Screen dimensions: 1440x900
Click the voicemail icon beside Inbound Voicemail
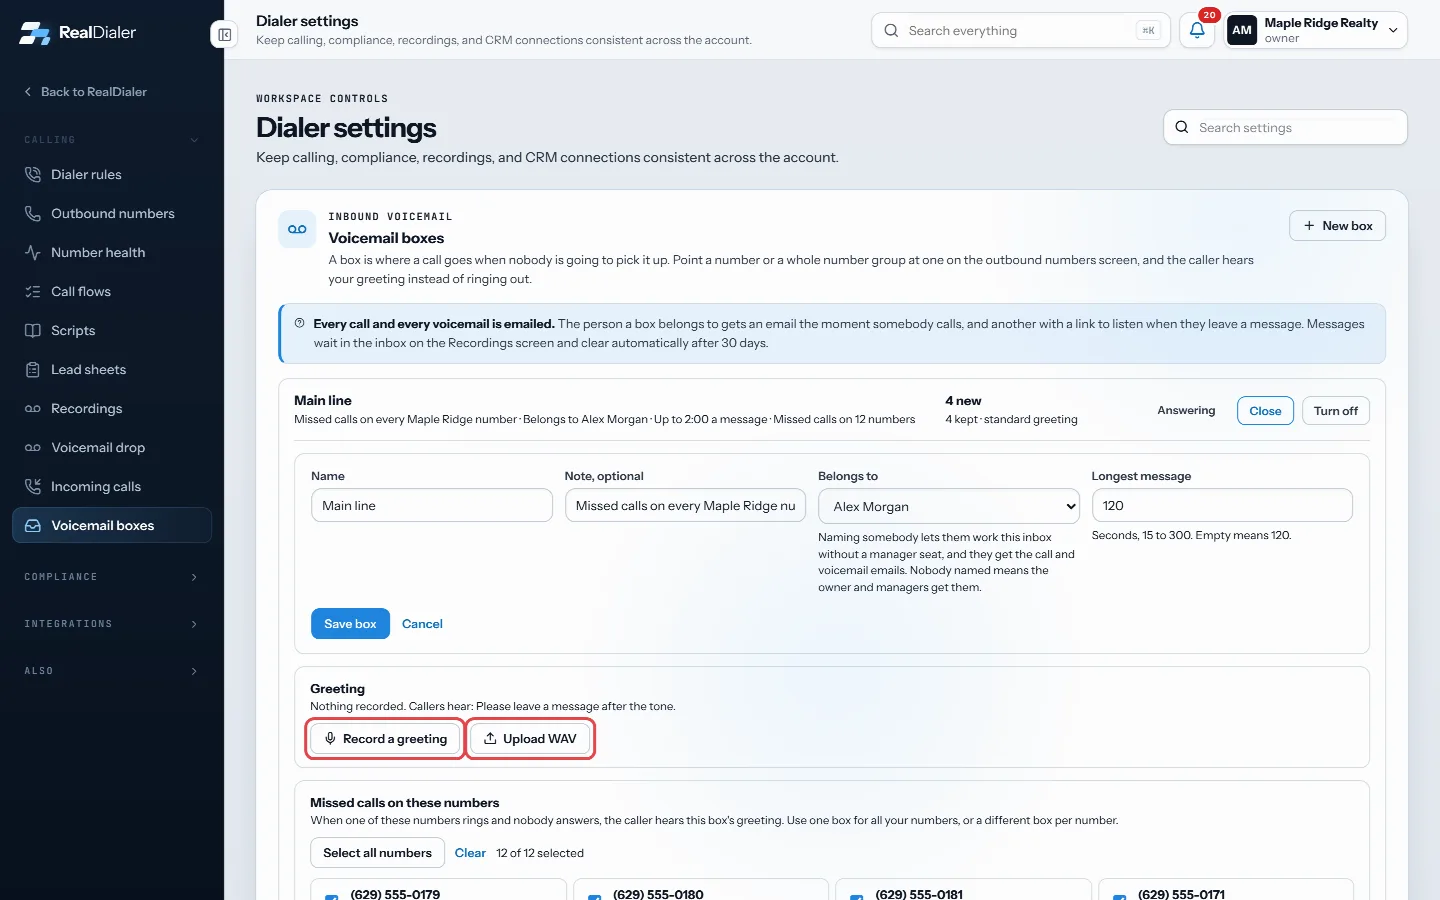(x=297, y=230)
